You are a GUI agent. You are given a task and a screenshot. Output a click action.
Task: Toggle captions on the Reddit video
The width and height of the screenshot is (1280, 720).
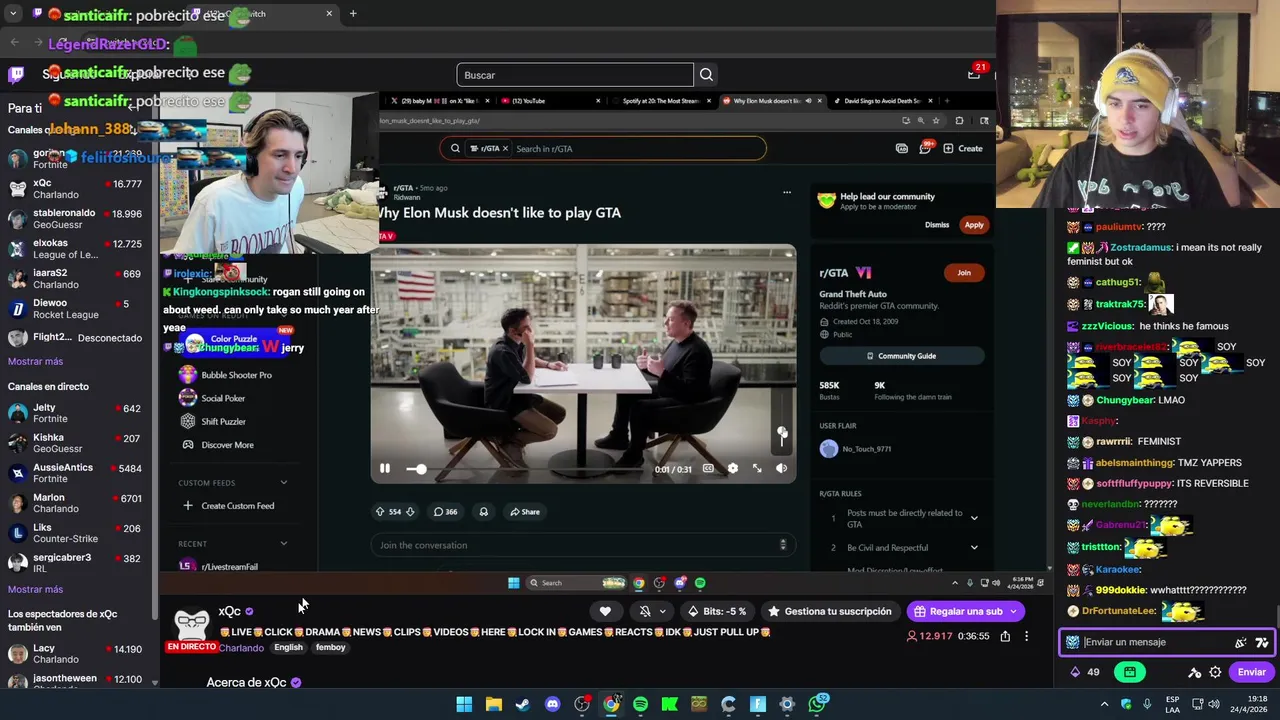[x=708, y=468]
